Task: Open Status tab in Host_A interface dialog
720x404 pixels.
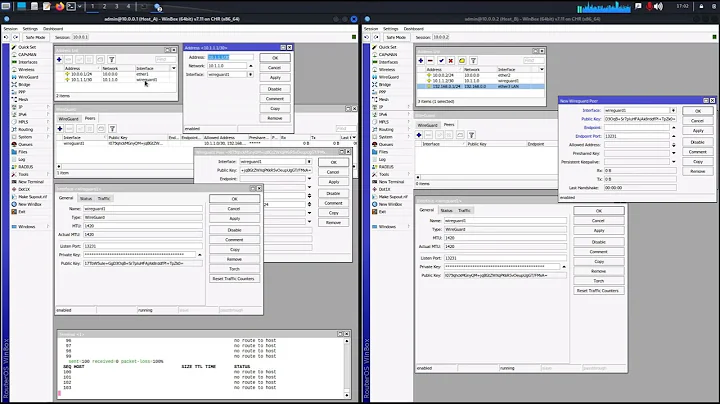Action: [86, 198]
